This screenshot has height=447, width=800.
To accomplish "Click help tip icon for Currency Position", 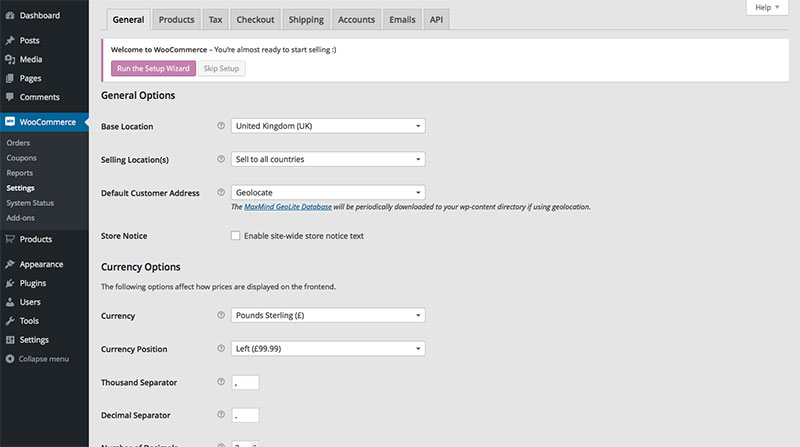I will 221,348.
